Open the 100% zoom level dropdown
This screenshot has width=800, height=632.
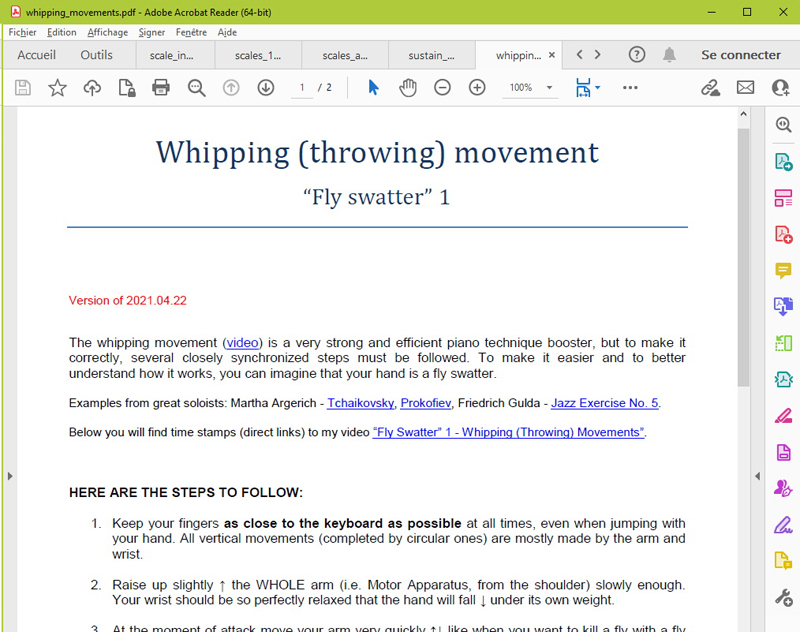(530, 88)
